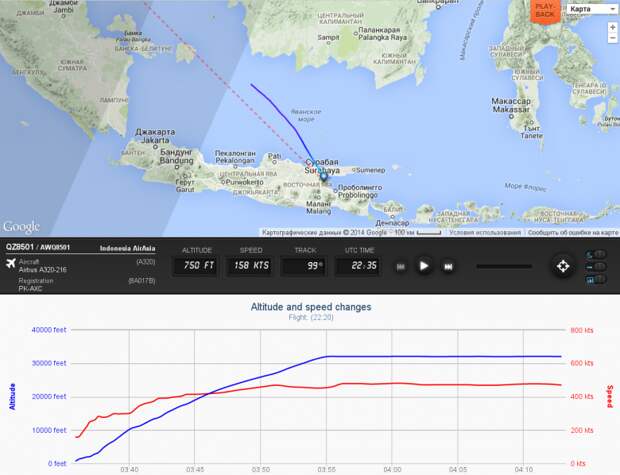
Task: Click the 200 kts axis label
Action: 582,430
